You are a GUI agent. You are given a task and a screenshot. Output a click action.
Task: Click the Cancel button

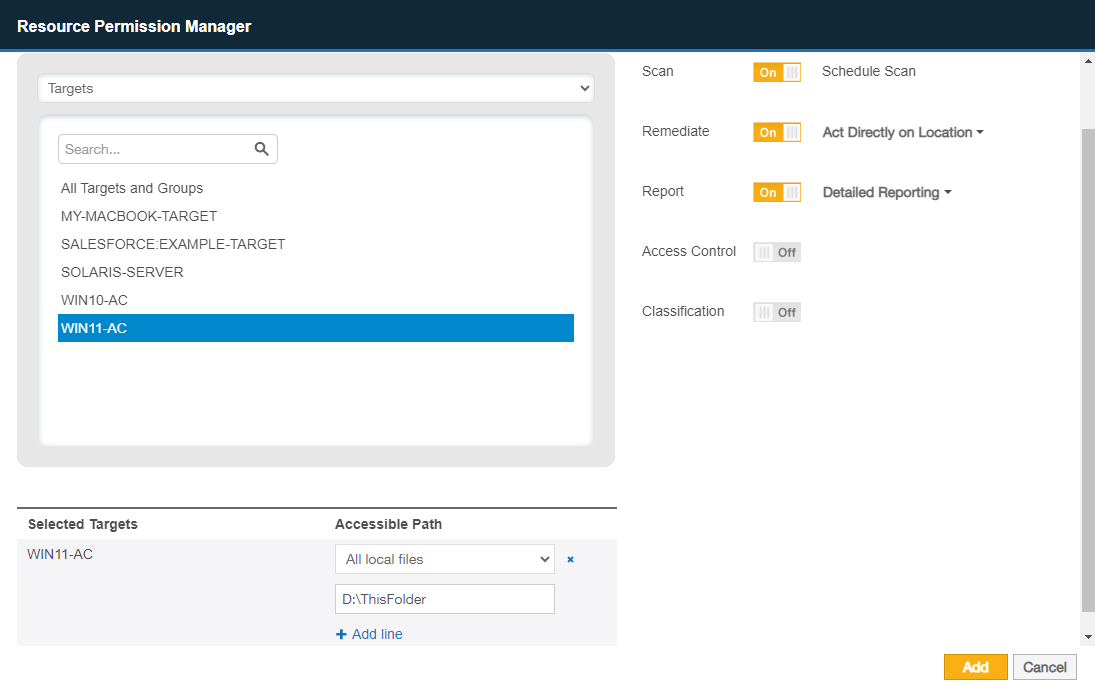(x=1044, y=666)
